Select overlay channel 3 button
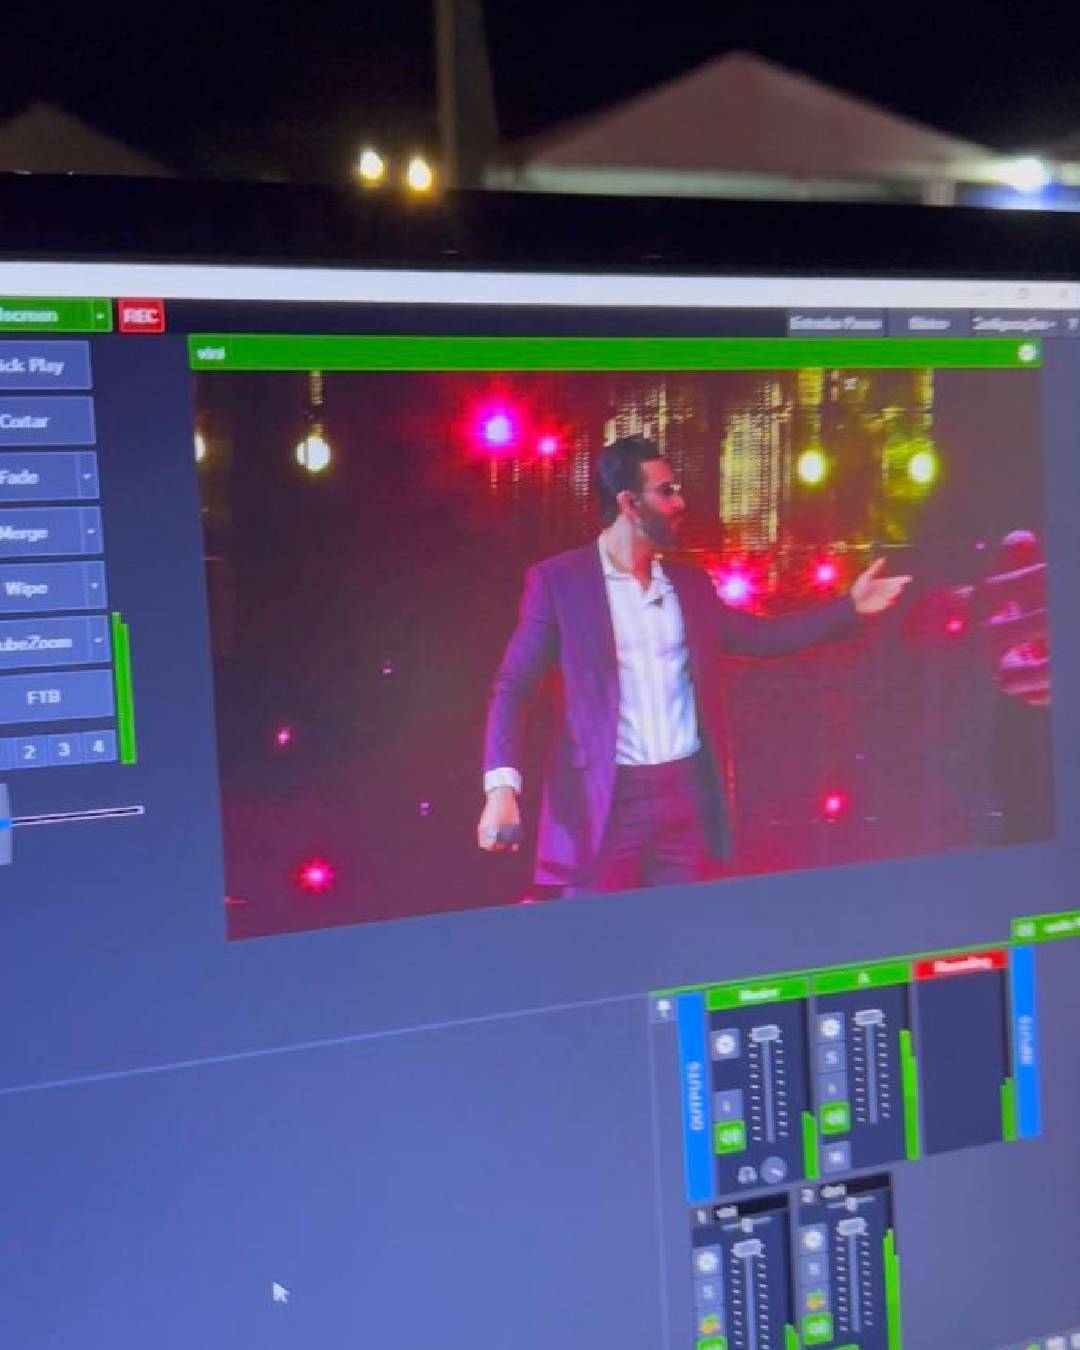 (64, 749)
